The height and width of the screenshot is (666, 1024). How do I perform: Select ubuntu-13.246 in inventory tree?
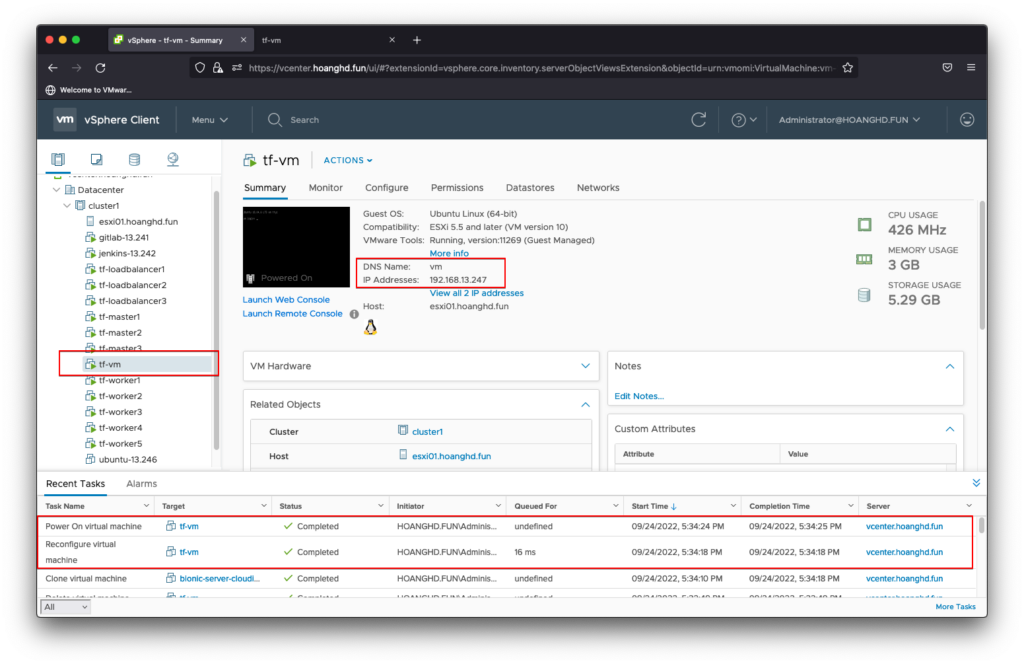[x=127, y=460]
